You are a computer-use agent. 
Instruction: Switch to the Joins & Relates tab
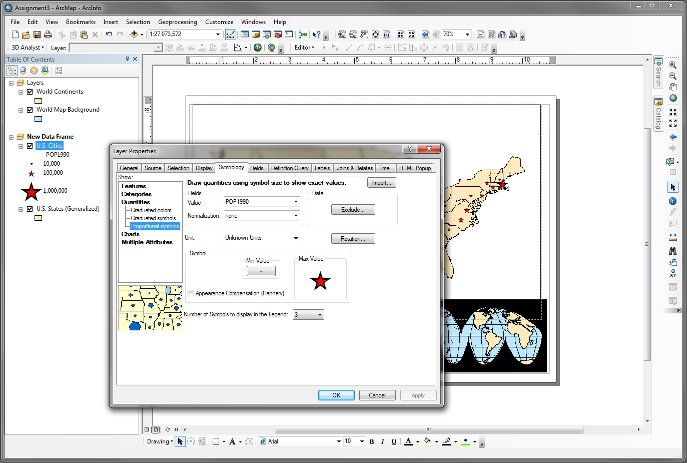pos(355,168)
